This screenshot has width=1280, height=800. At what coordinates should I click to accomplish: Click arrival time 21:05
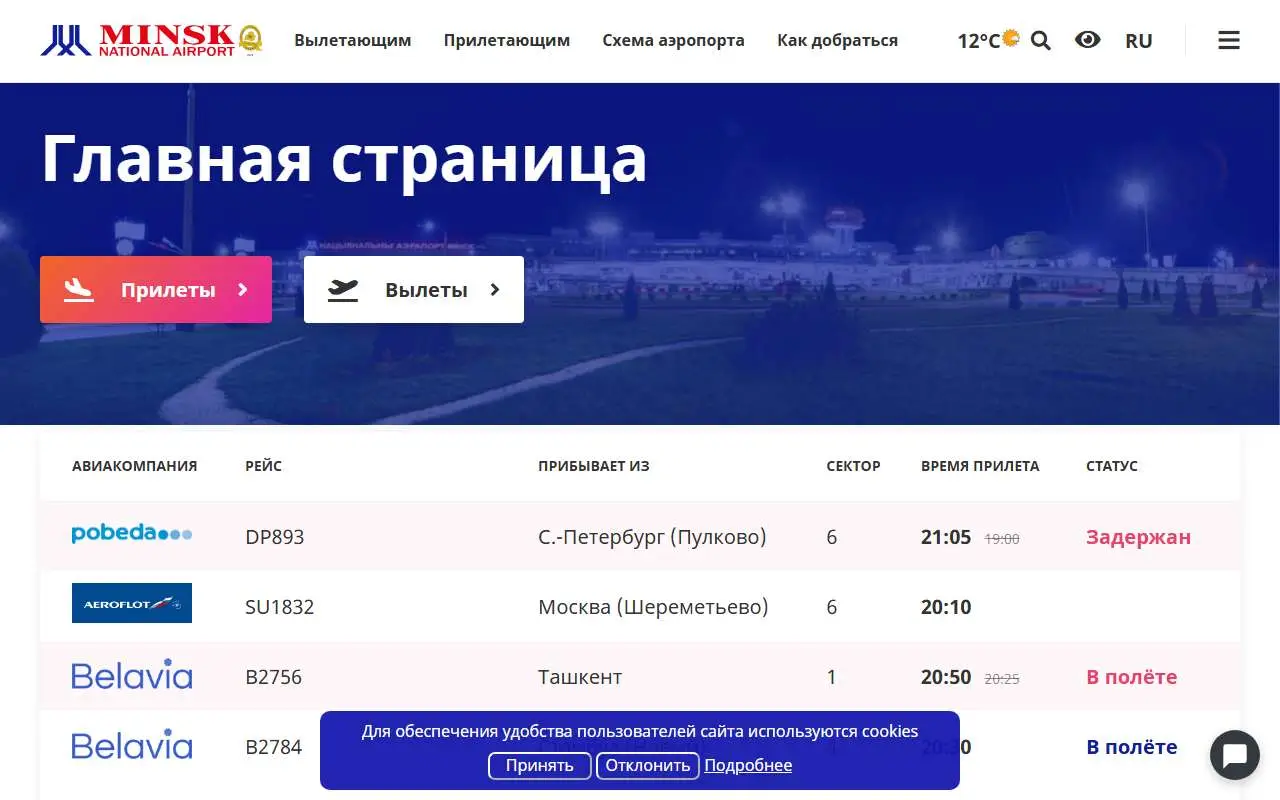[x=946, y=537]
